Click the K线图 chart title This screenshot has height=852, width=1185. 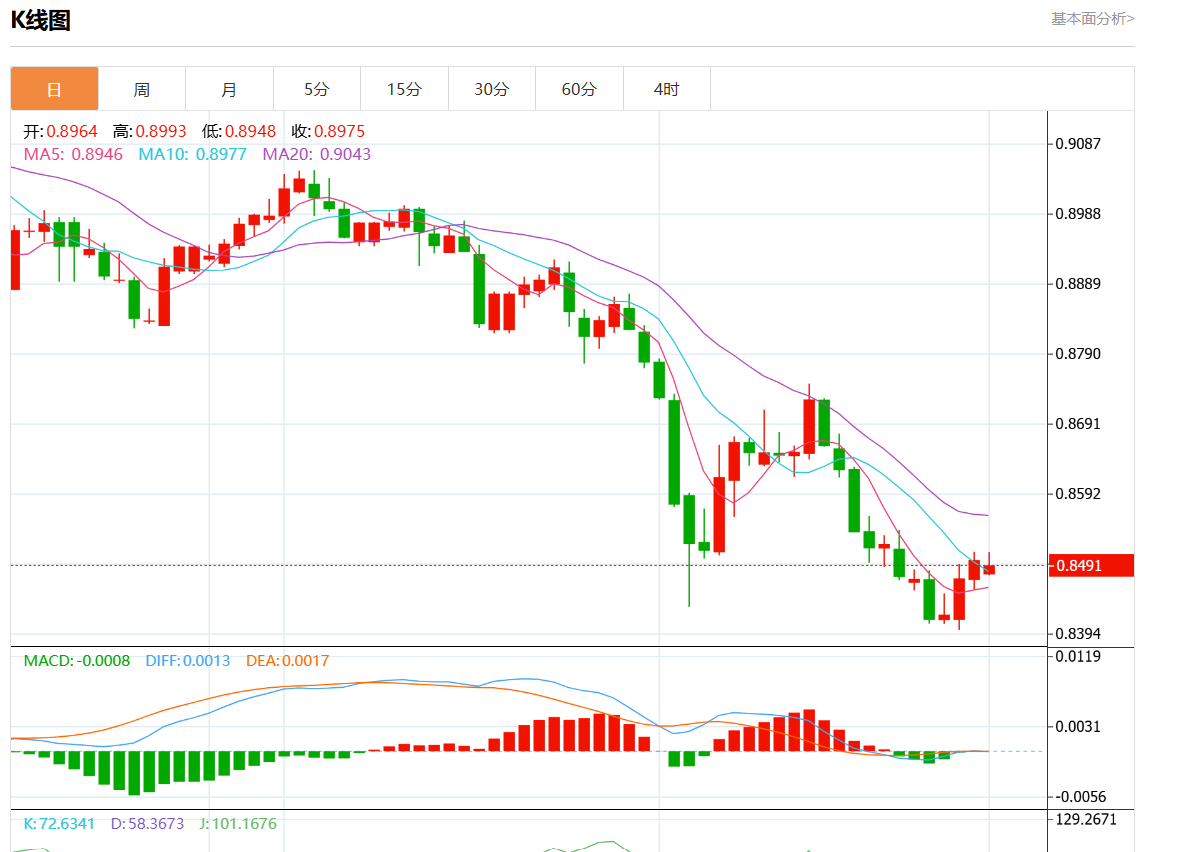pos(41,20)
